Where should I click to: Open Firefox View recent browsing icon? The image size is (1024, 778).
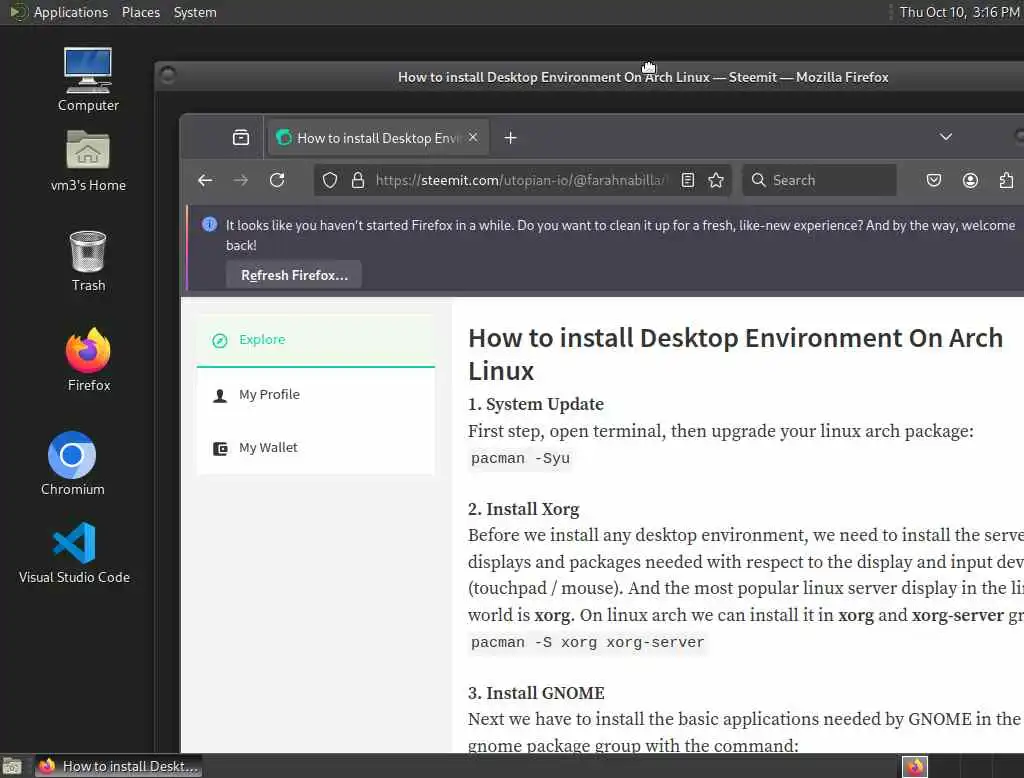point(241,138)
